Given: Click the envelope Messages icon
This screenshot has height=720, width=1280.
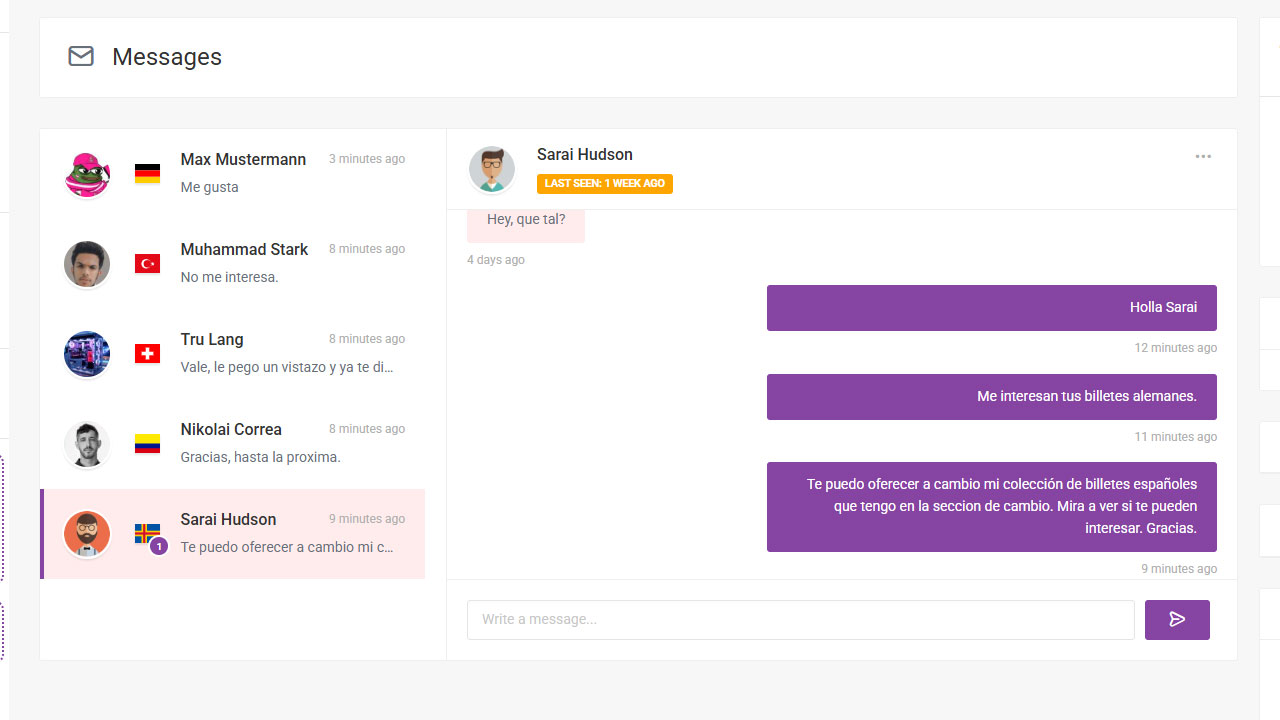Looking at the screenshot, I should tap(81, 57).
